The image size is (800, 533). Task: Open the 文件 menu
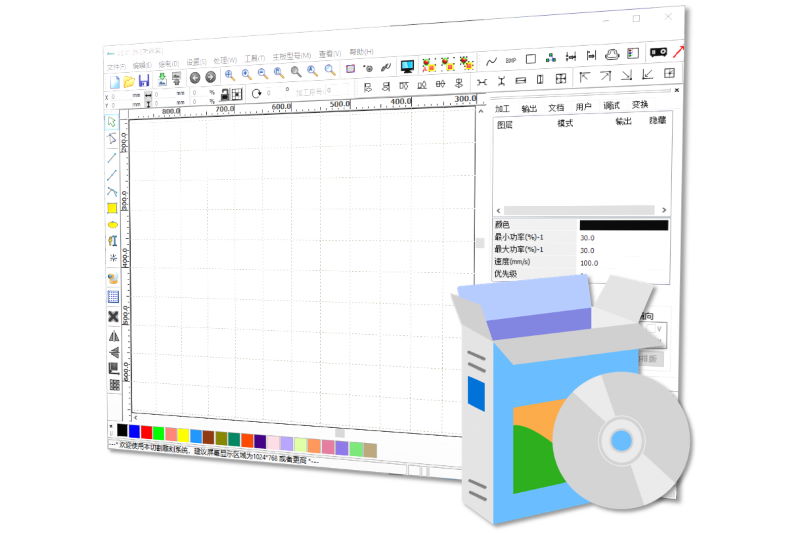pyautogui.click(x=116, y=67)
